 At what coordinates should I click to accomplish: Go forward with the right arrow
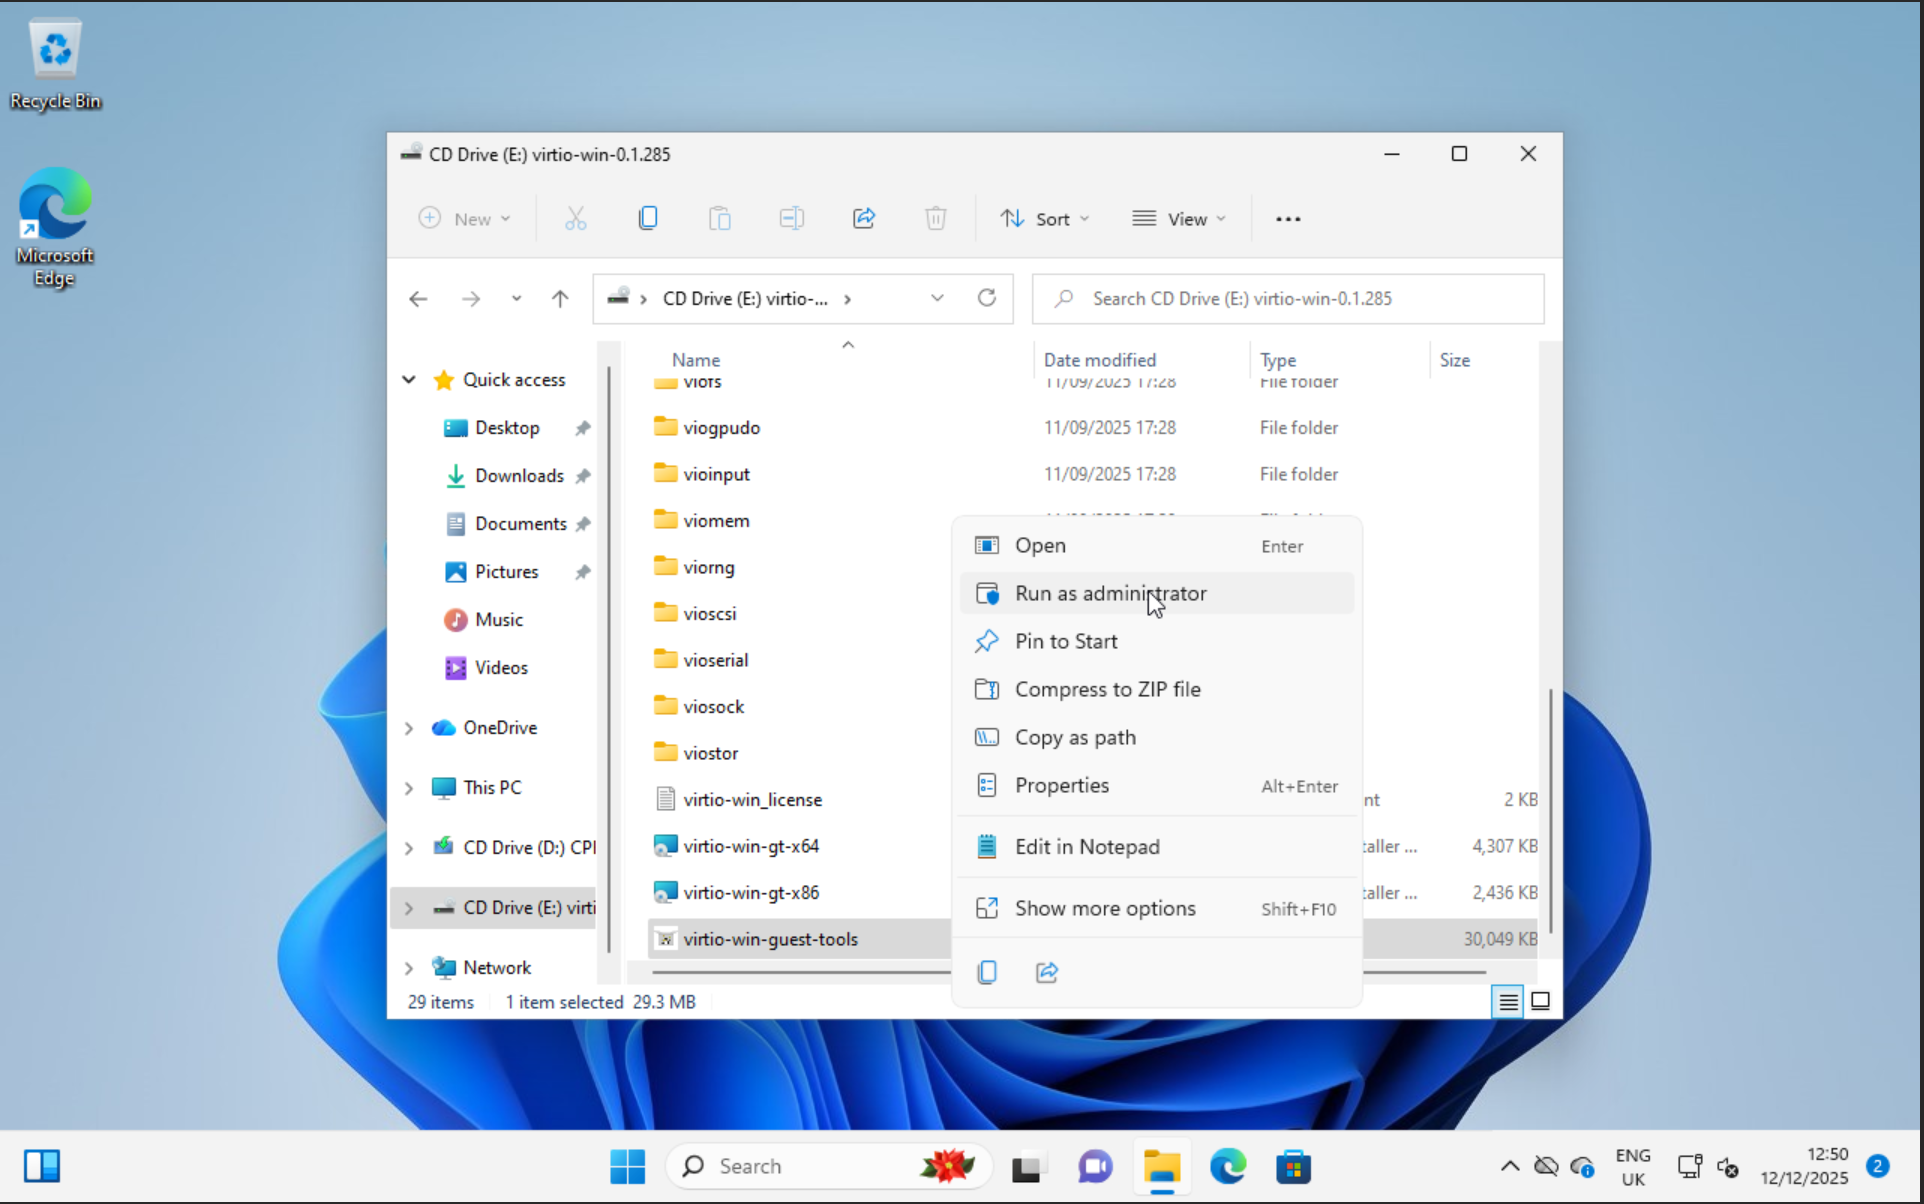[470, 299]
